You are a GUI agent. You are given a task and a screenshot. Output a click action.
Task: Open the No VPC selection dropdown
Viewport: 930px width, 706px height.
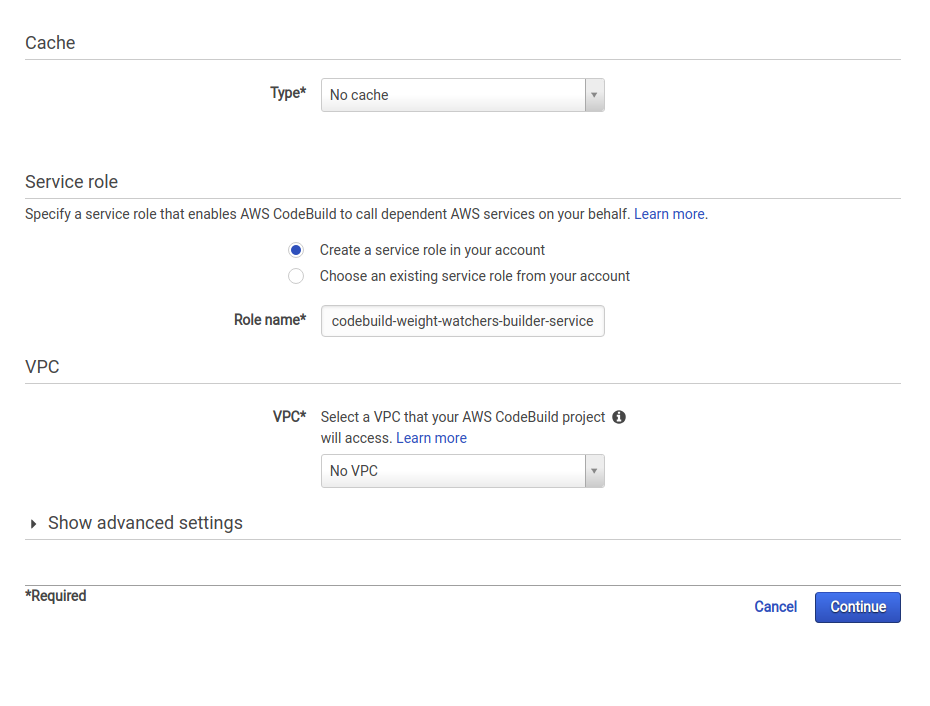463,471
